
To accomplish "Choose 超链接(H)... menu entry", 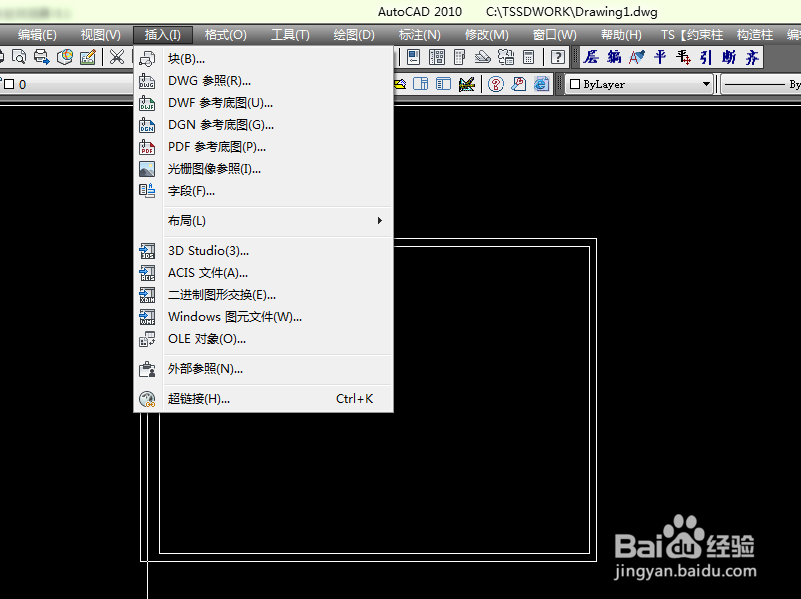I will tap(264, 398).
